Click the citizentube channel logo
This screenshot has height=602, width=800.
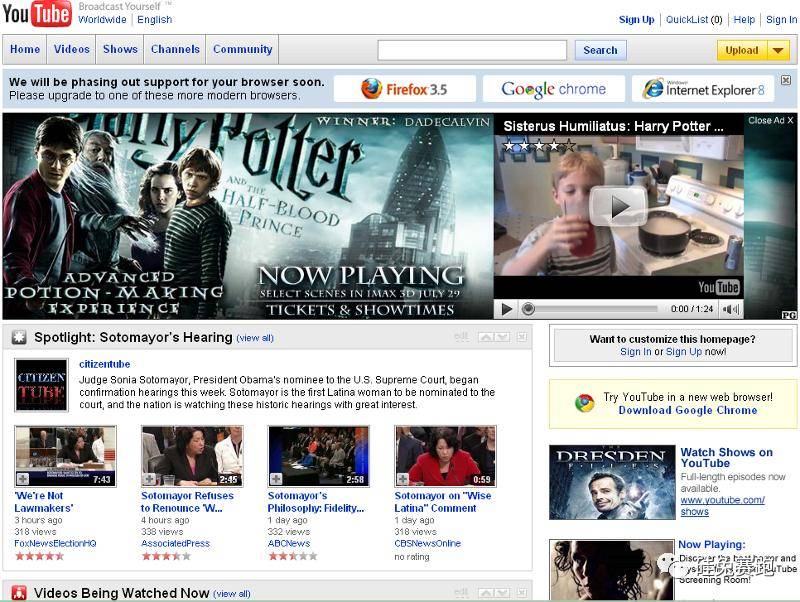coord(41,385)
